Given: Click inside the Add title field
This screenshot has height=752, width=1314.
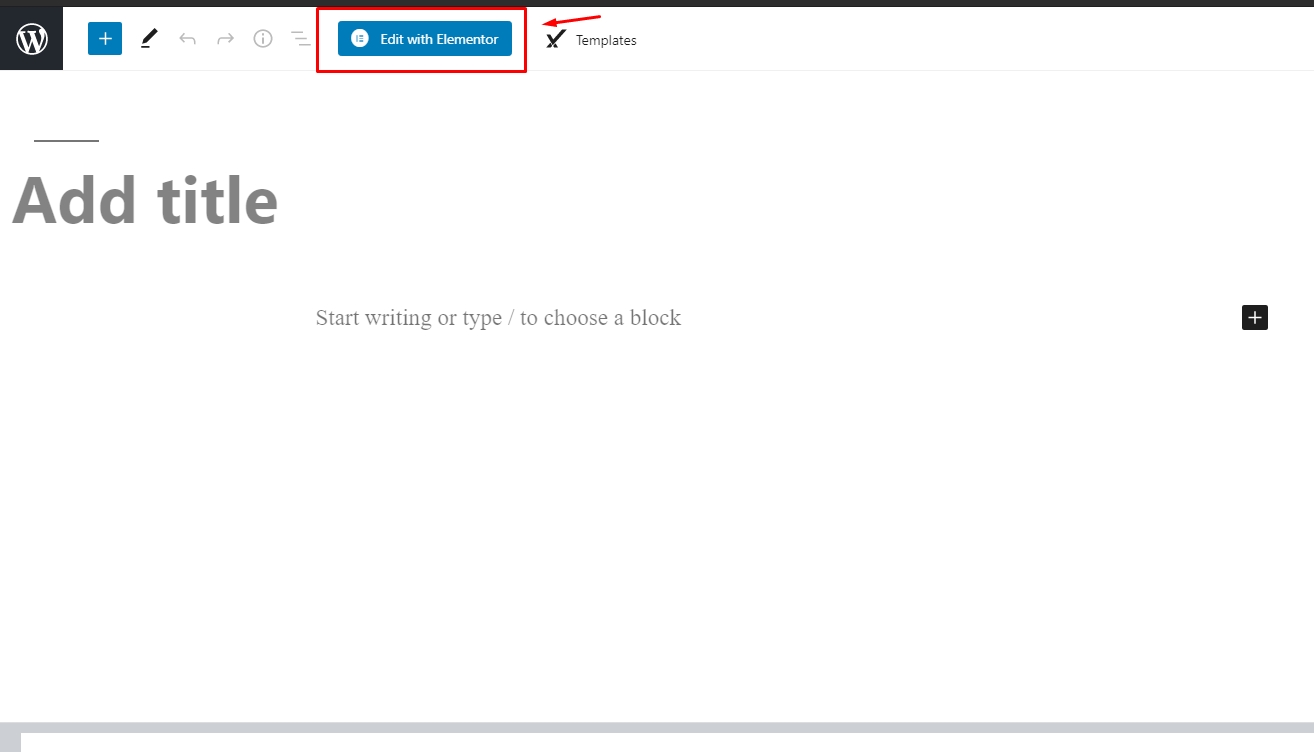Looking at the screenshot, I should [145, 200].
